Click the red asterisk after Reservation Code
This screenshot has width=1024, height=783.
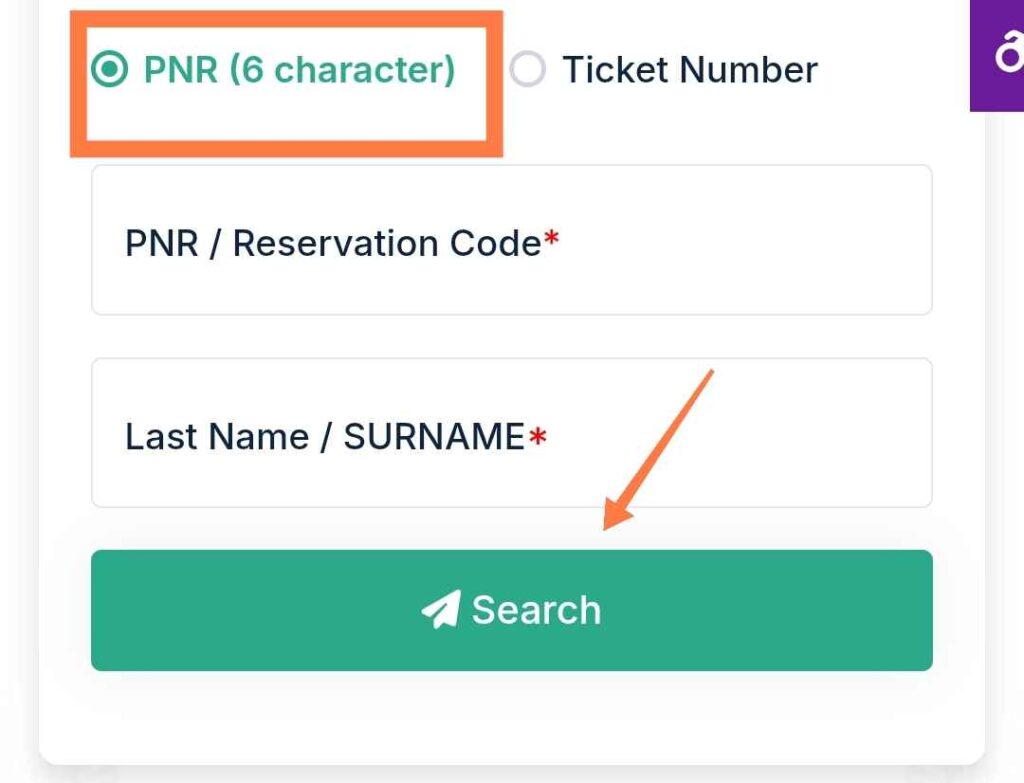(552, 237)
